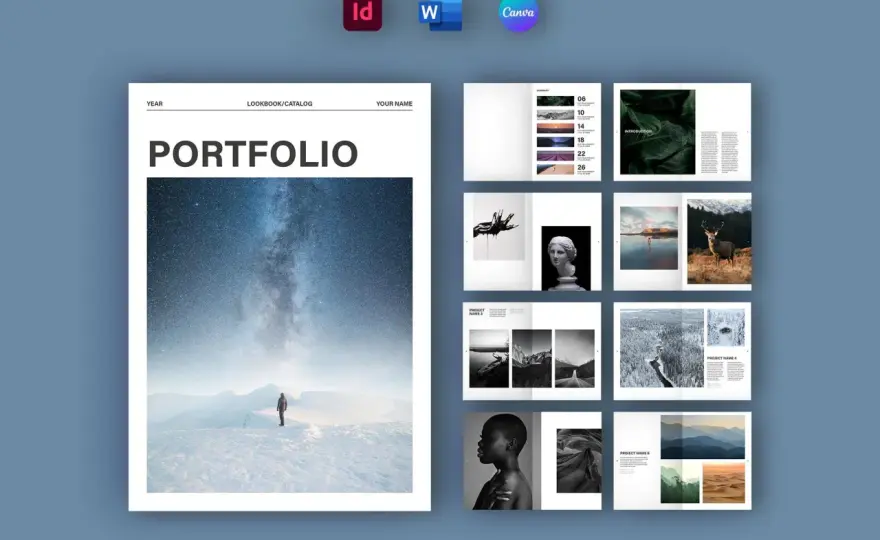
Task: Click the Milky Way cover photograph
Action: pos(279,335)
